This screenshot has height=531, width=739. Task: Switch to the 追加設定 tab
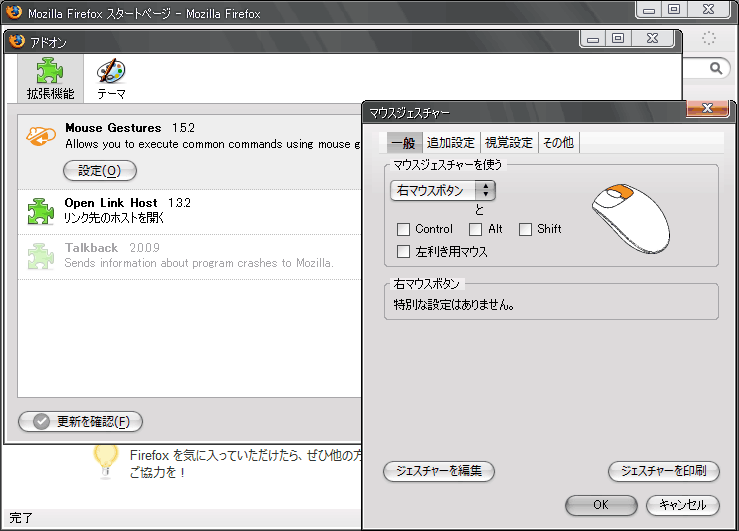pos(451,143)
